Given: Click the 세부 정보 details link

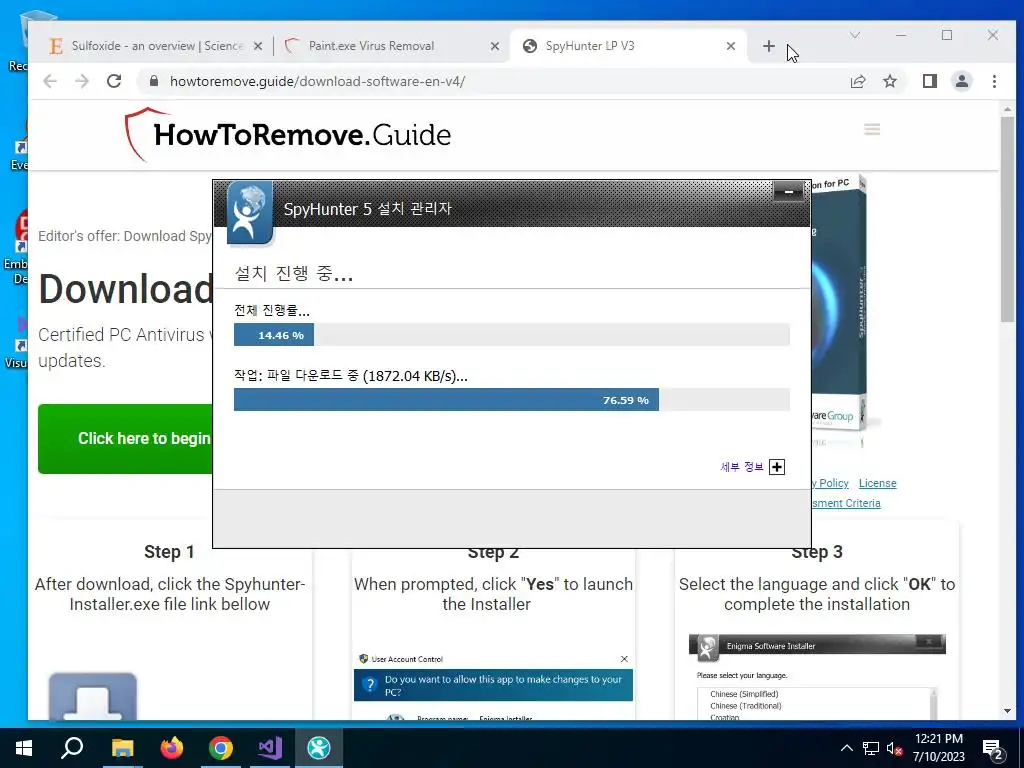Looking at the screenshot, I should (742, 467).
